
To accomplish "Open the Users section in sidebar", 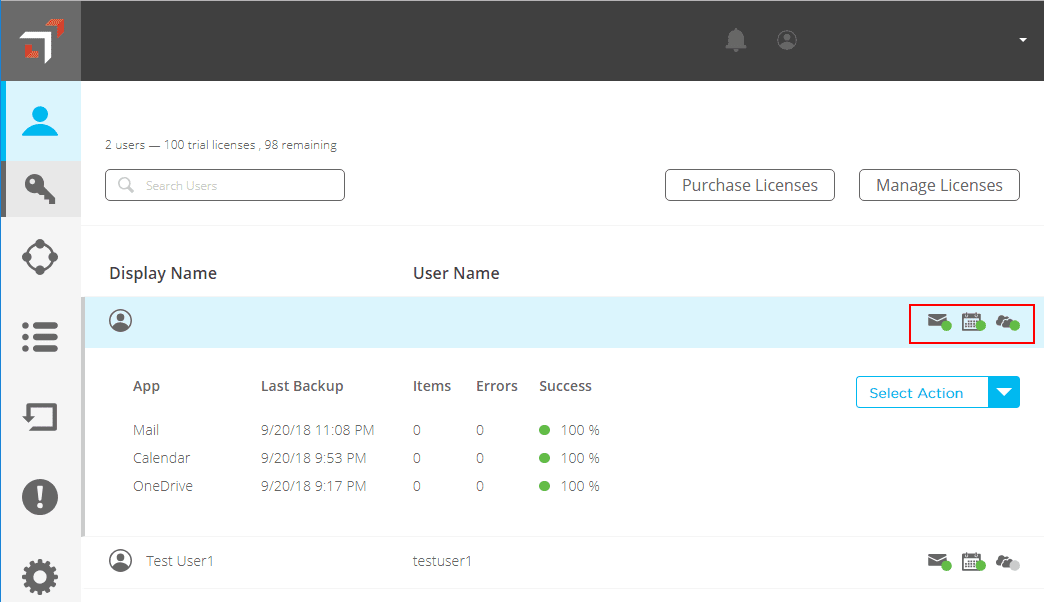I will (x=40, y=121).
